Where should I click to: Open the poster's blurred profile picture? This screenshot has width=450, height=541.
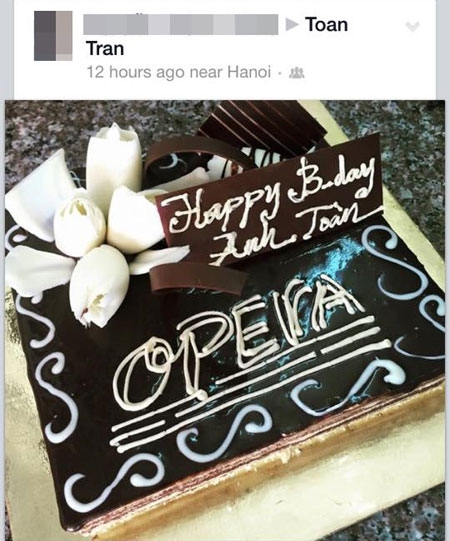[53, 36]
